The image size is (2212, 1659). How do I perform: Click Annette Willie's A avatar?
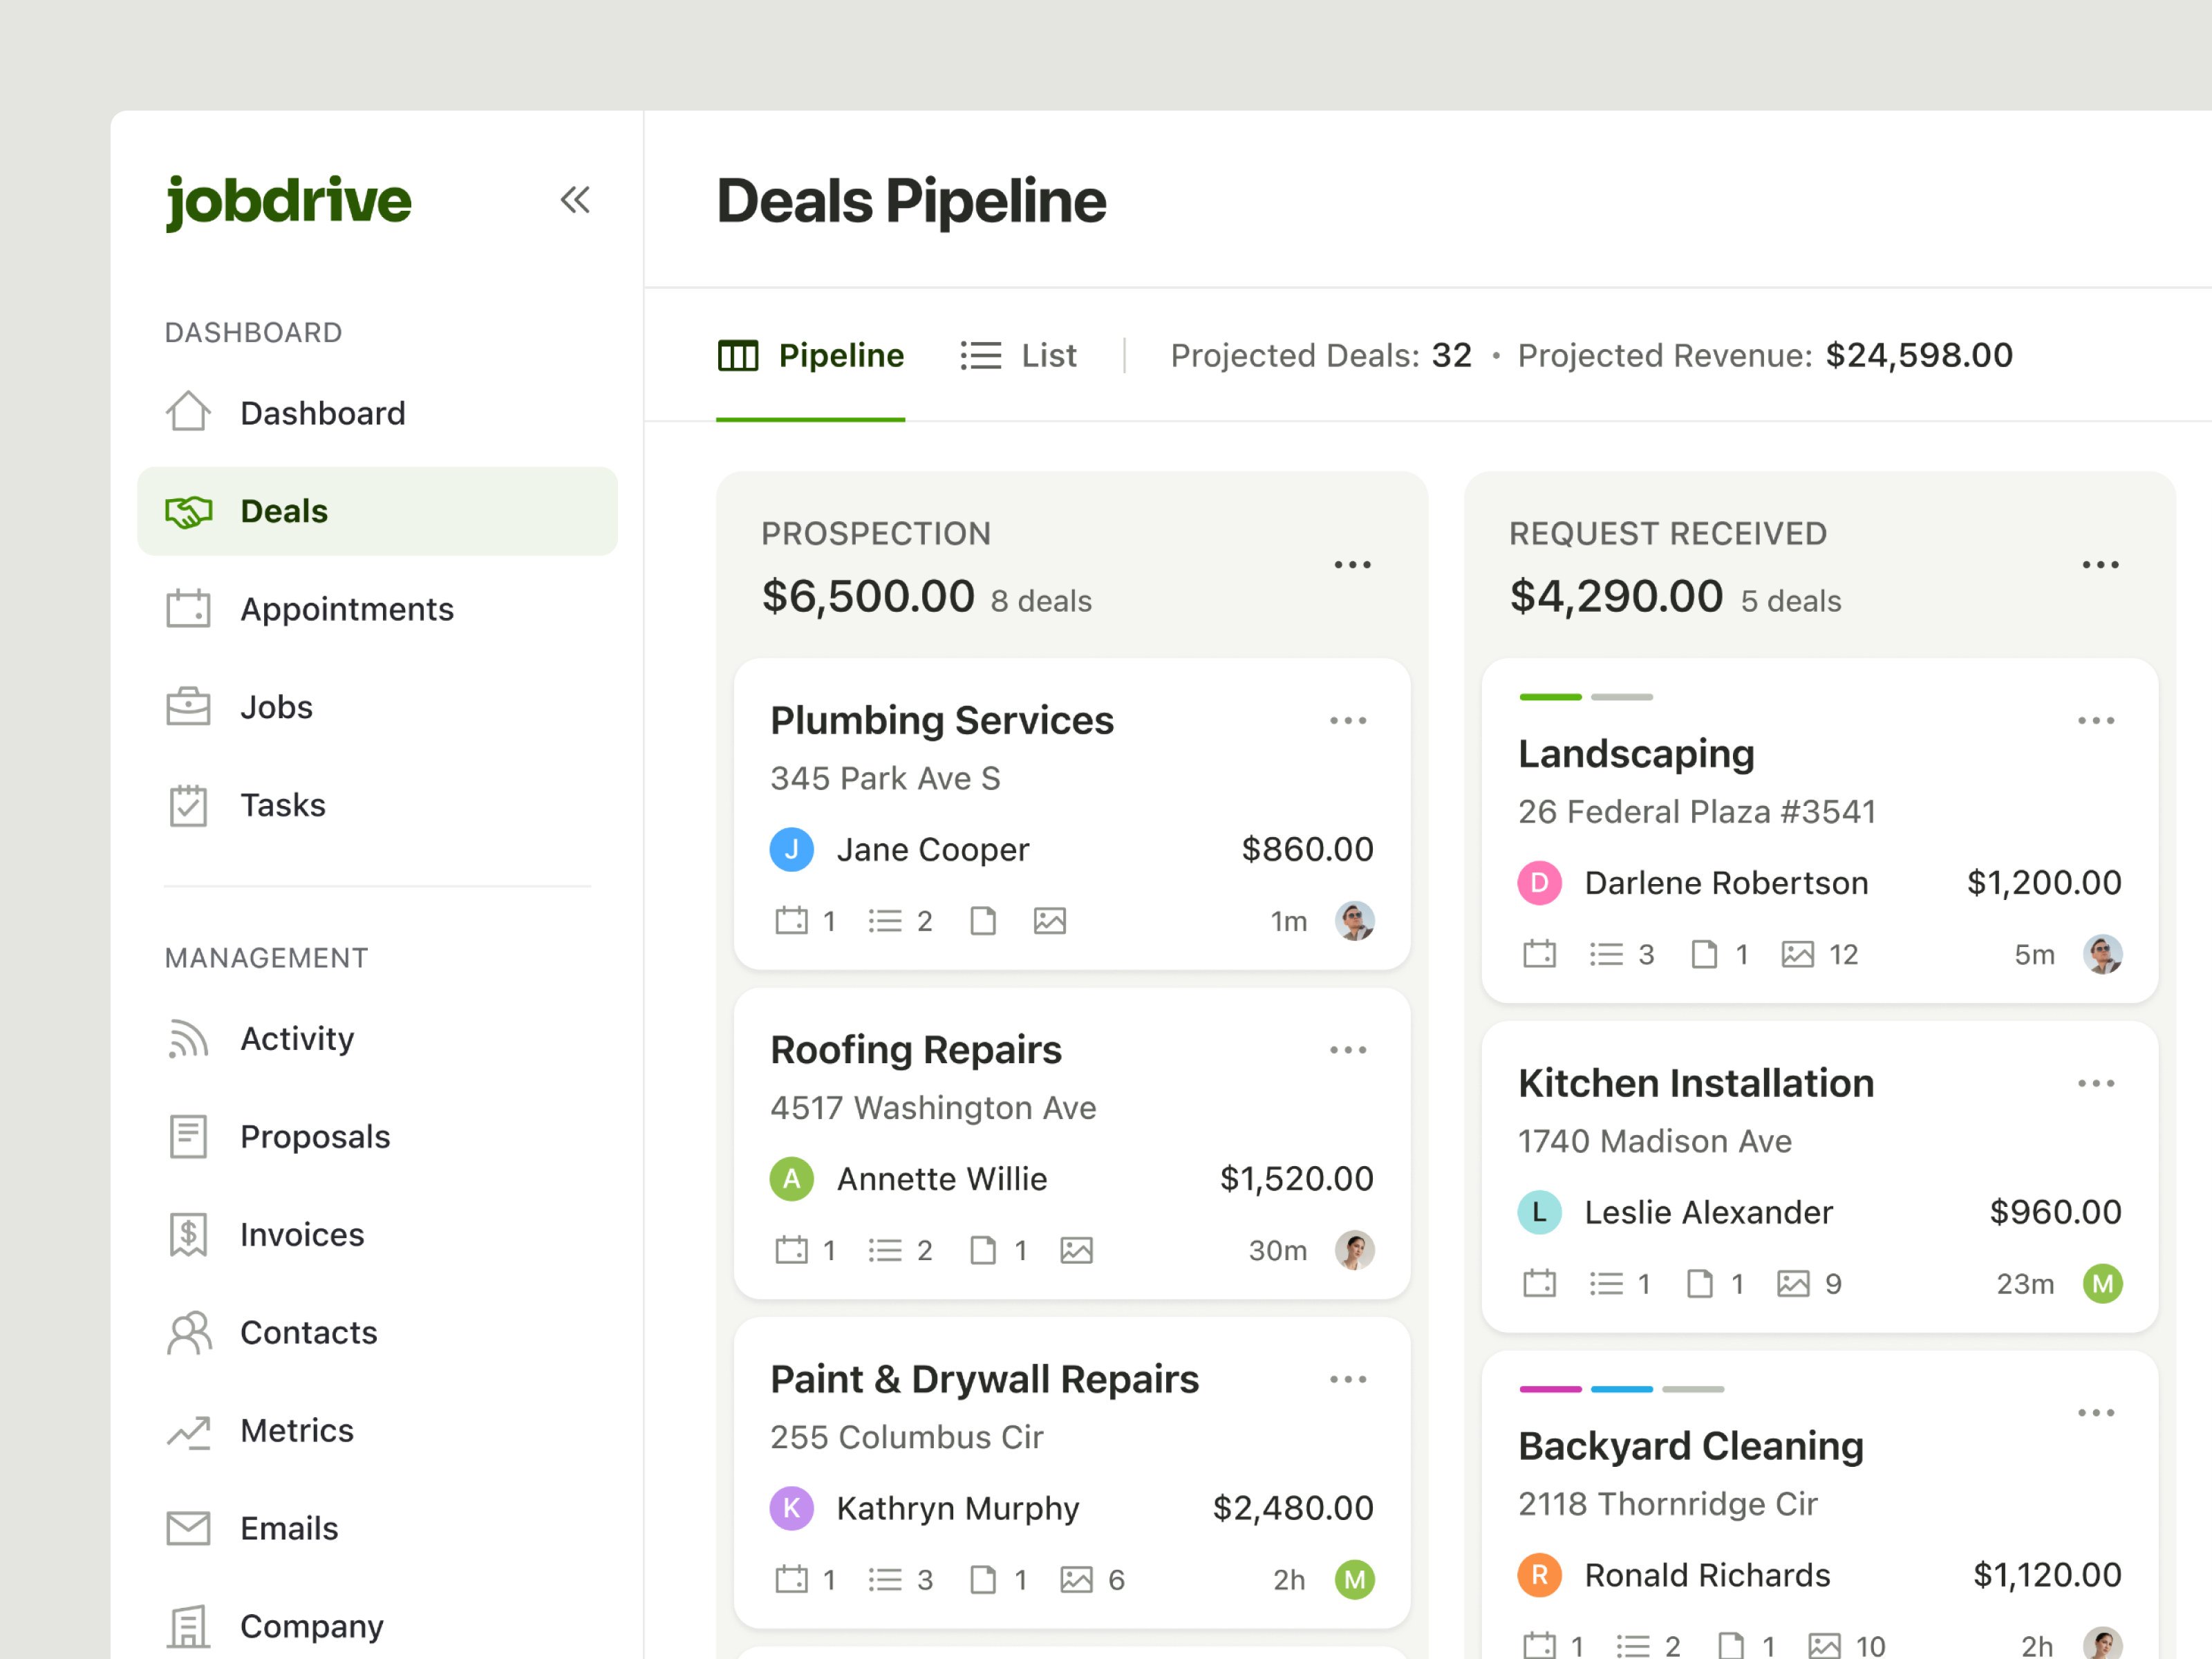791,1179
